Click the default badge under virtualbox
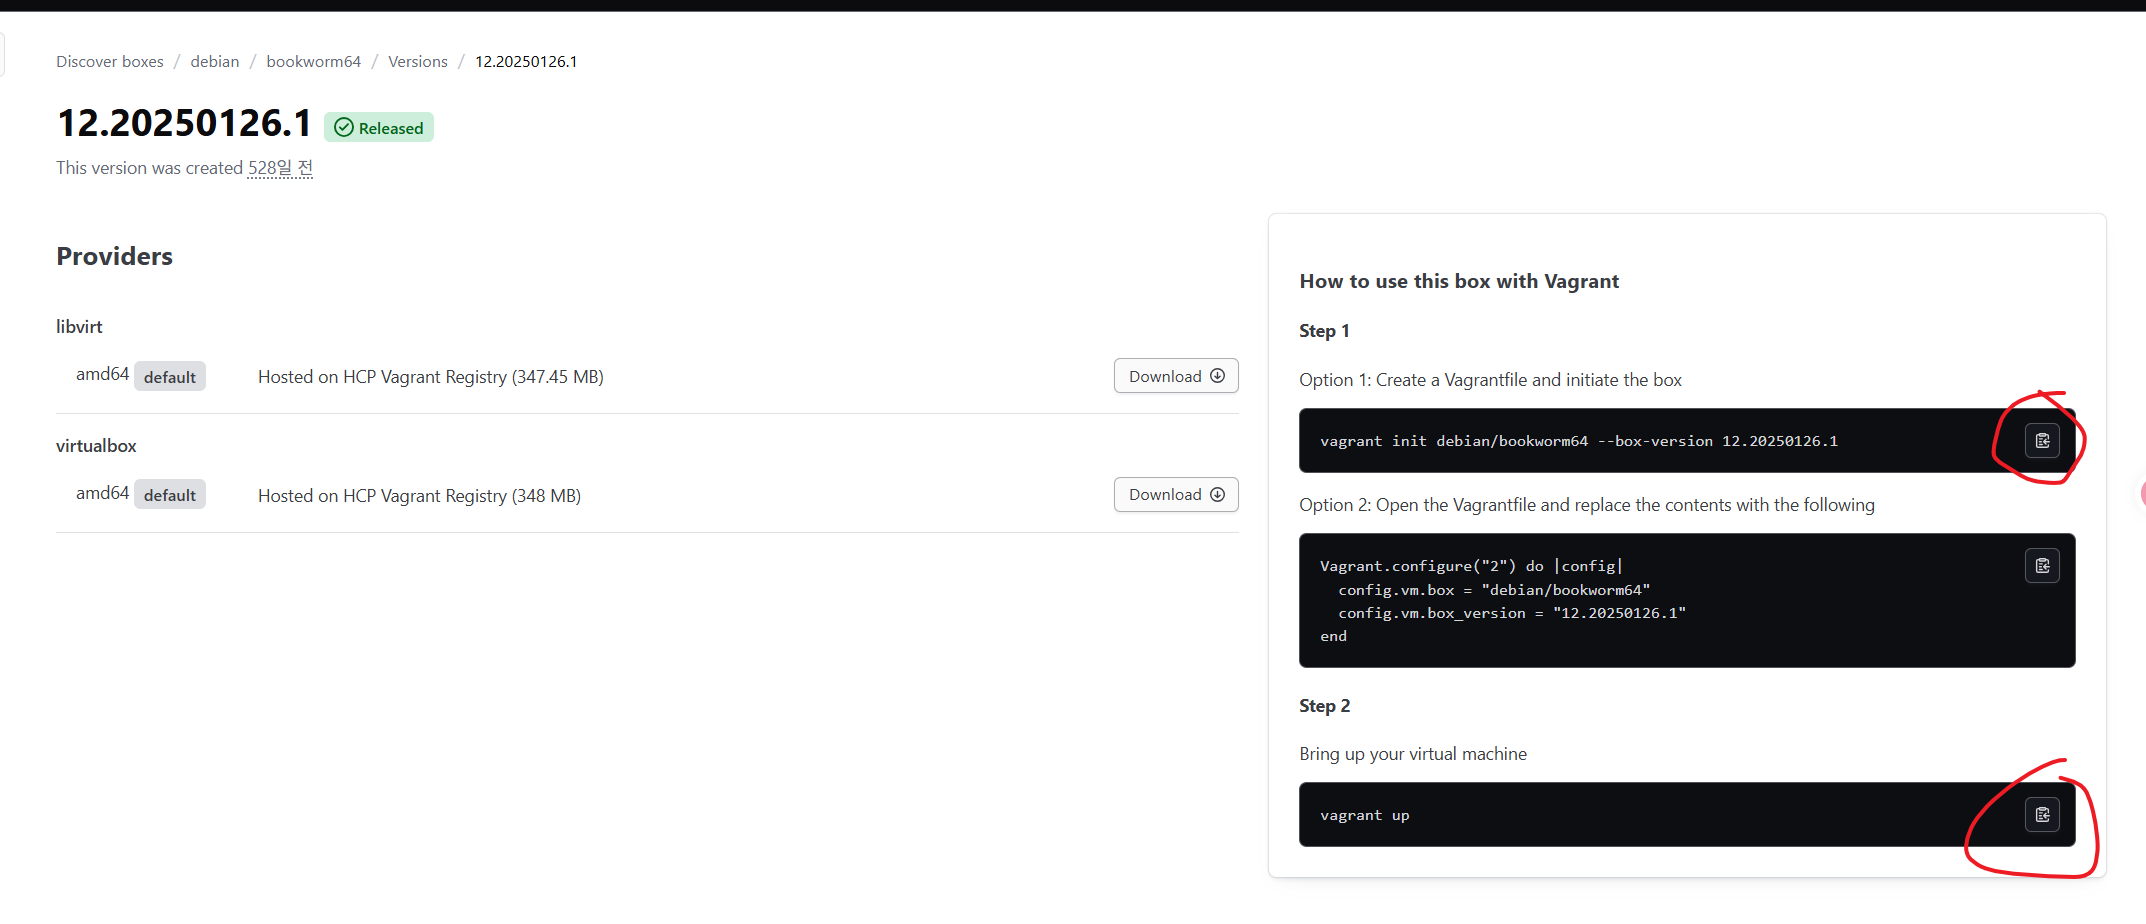Image resolution: width=2146 pixels, height=924 pixels. [170, 495]
